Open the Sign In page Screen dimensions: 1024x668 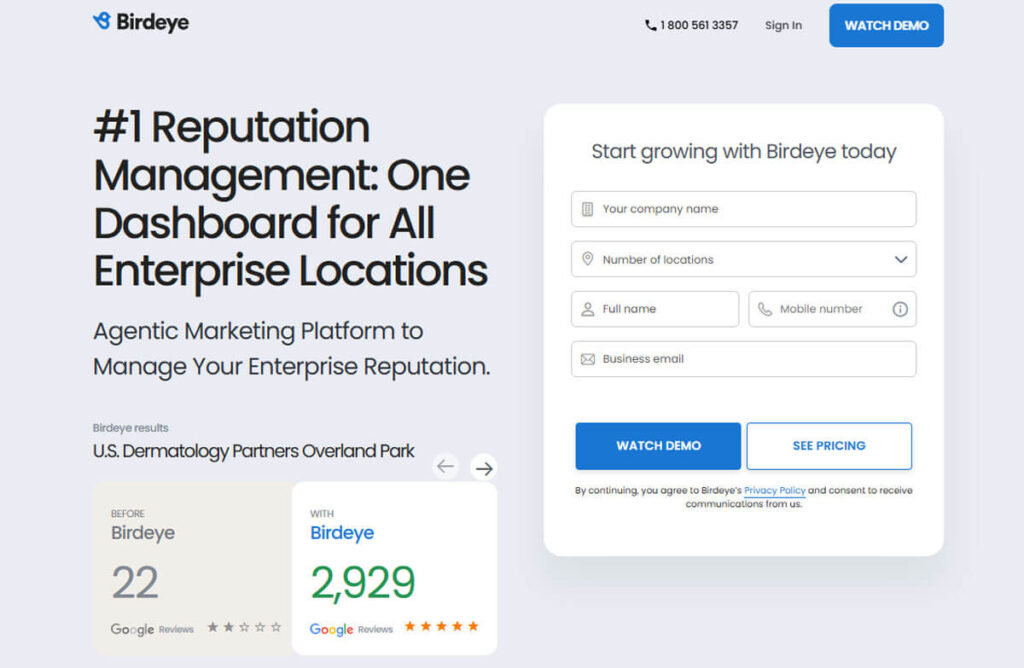coord(783,26)
